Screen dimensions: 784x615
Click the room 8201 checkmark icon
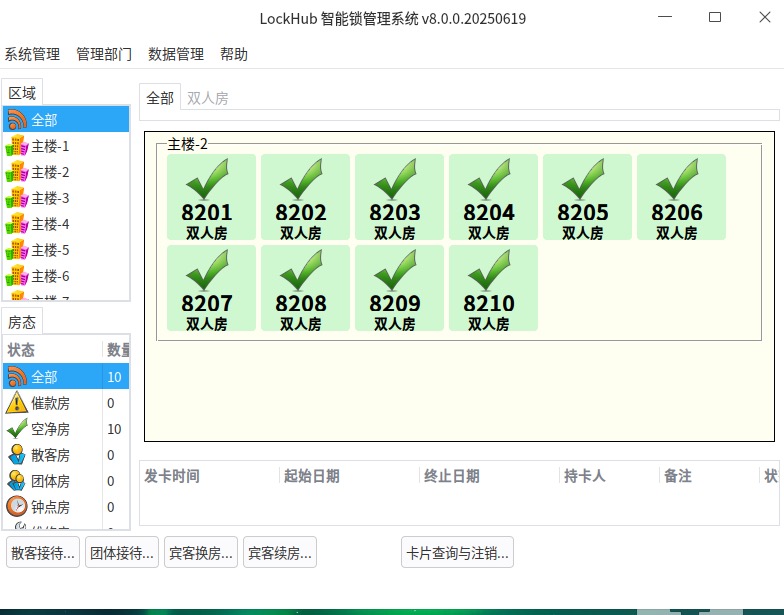[x=207, y=180]
